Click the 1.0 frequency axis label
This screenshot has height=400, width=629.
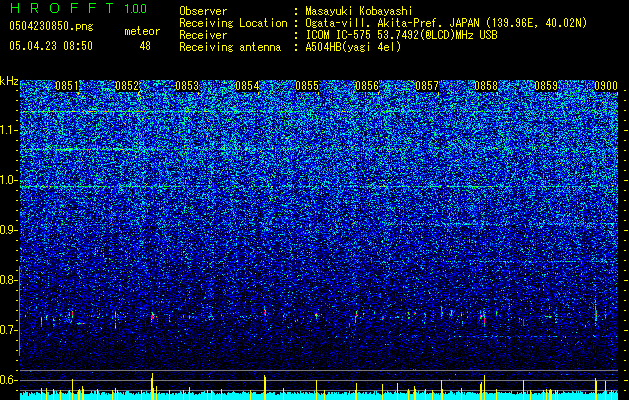click(x=8, y=180)
